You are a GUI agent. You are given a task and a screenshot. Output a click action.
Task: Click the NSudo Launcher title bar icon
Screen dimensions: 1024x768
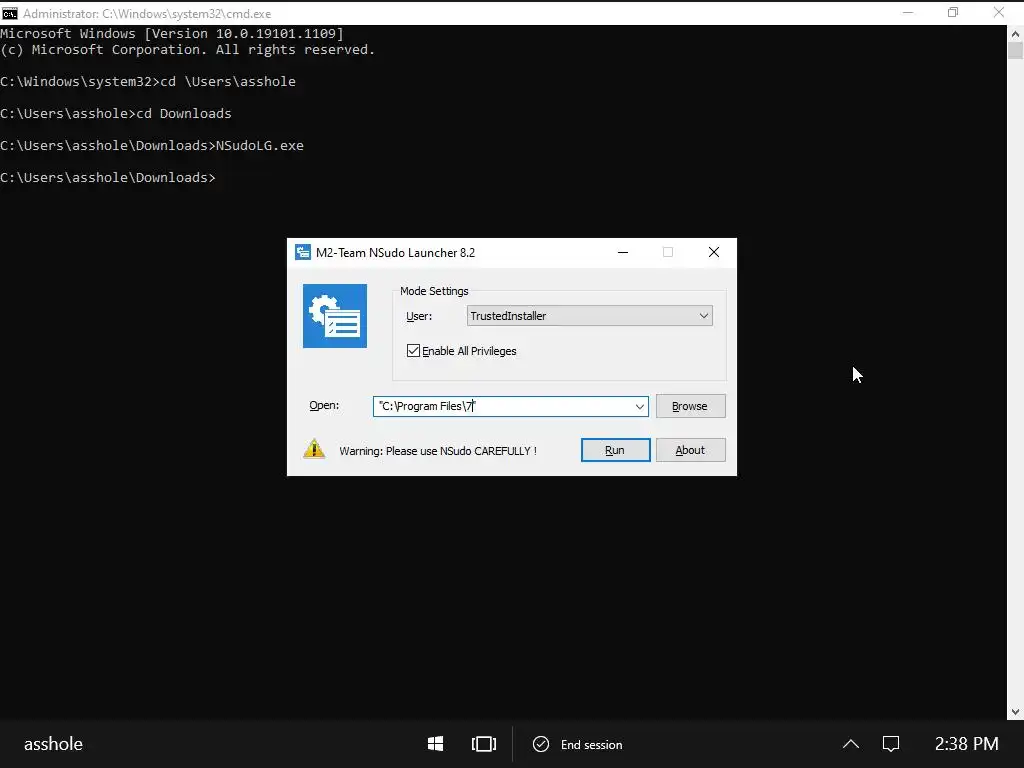(x=302, y=252)
